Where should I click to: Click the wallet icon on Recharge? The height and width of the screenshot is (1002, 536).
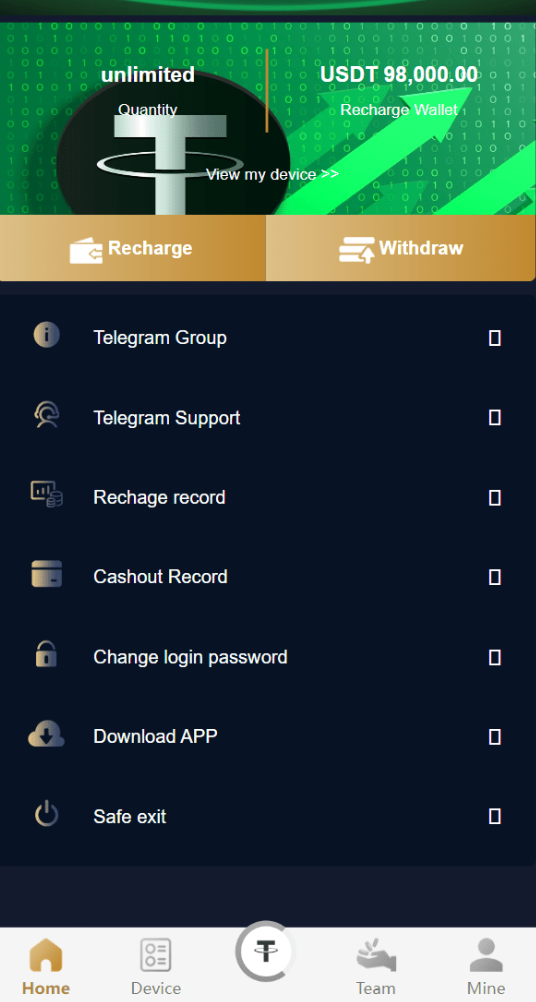[86, 250]
